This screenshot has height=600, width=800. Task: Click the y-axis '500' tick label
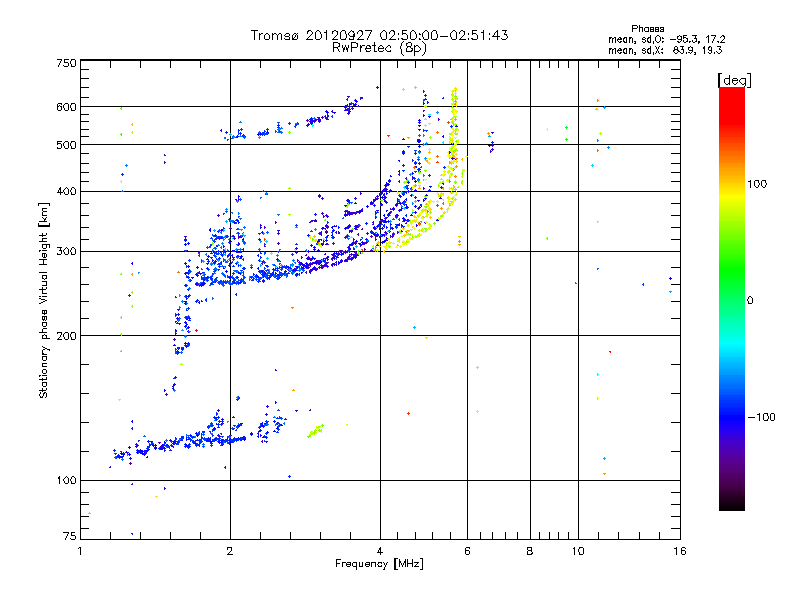coord(66,145)
